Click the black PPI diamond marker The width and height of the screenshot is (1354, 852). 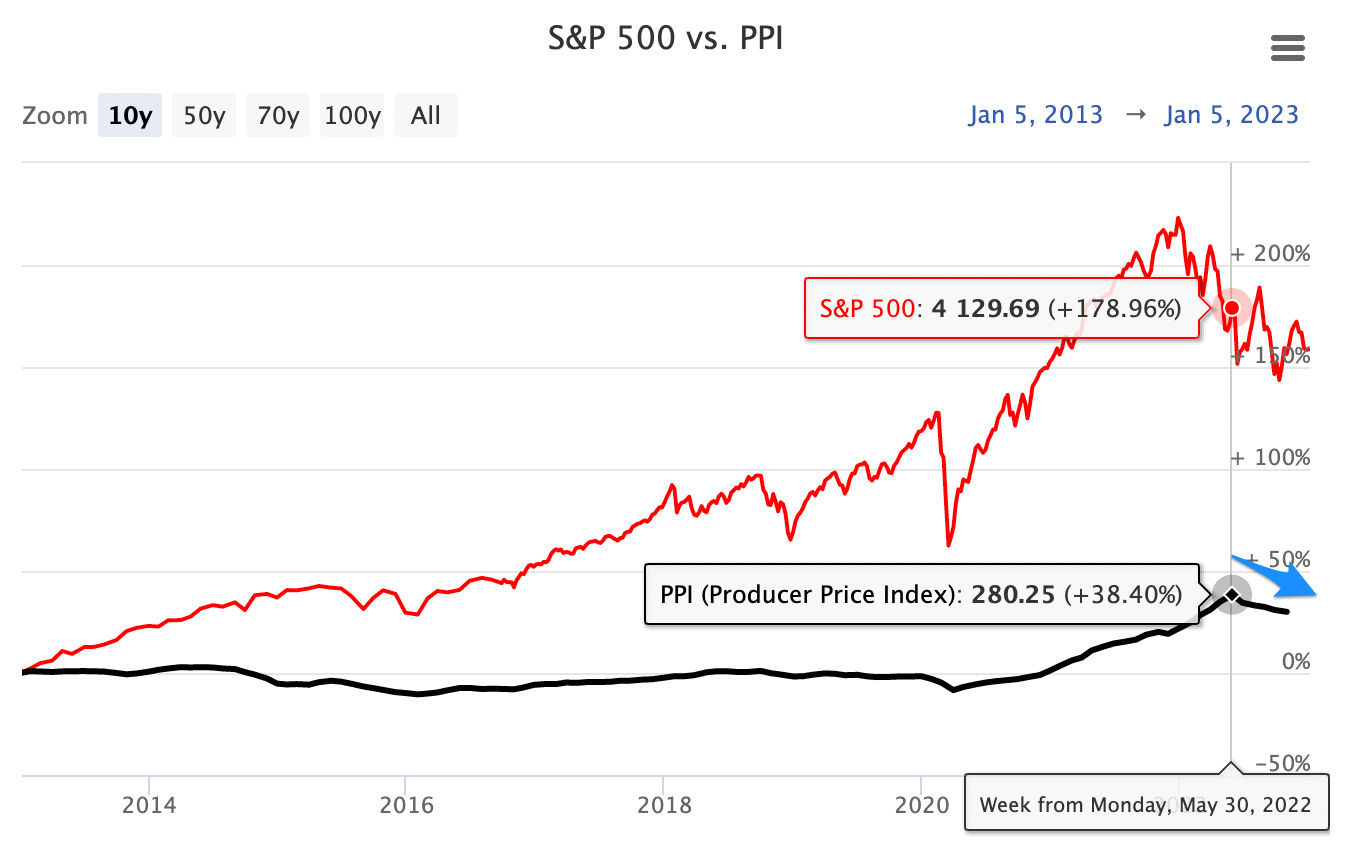(x=1232, y=595)
